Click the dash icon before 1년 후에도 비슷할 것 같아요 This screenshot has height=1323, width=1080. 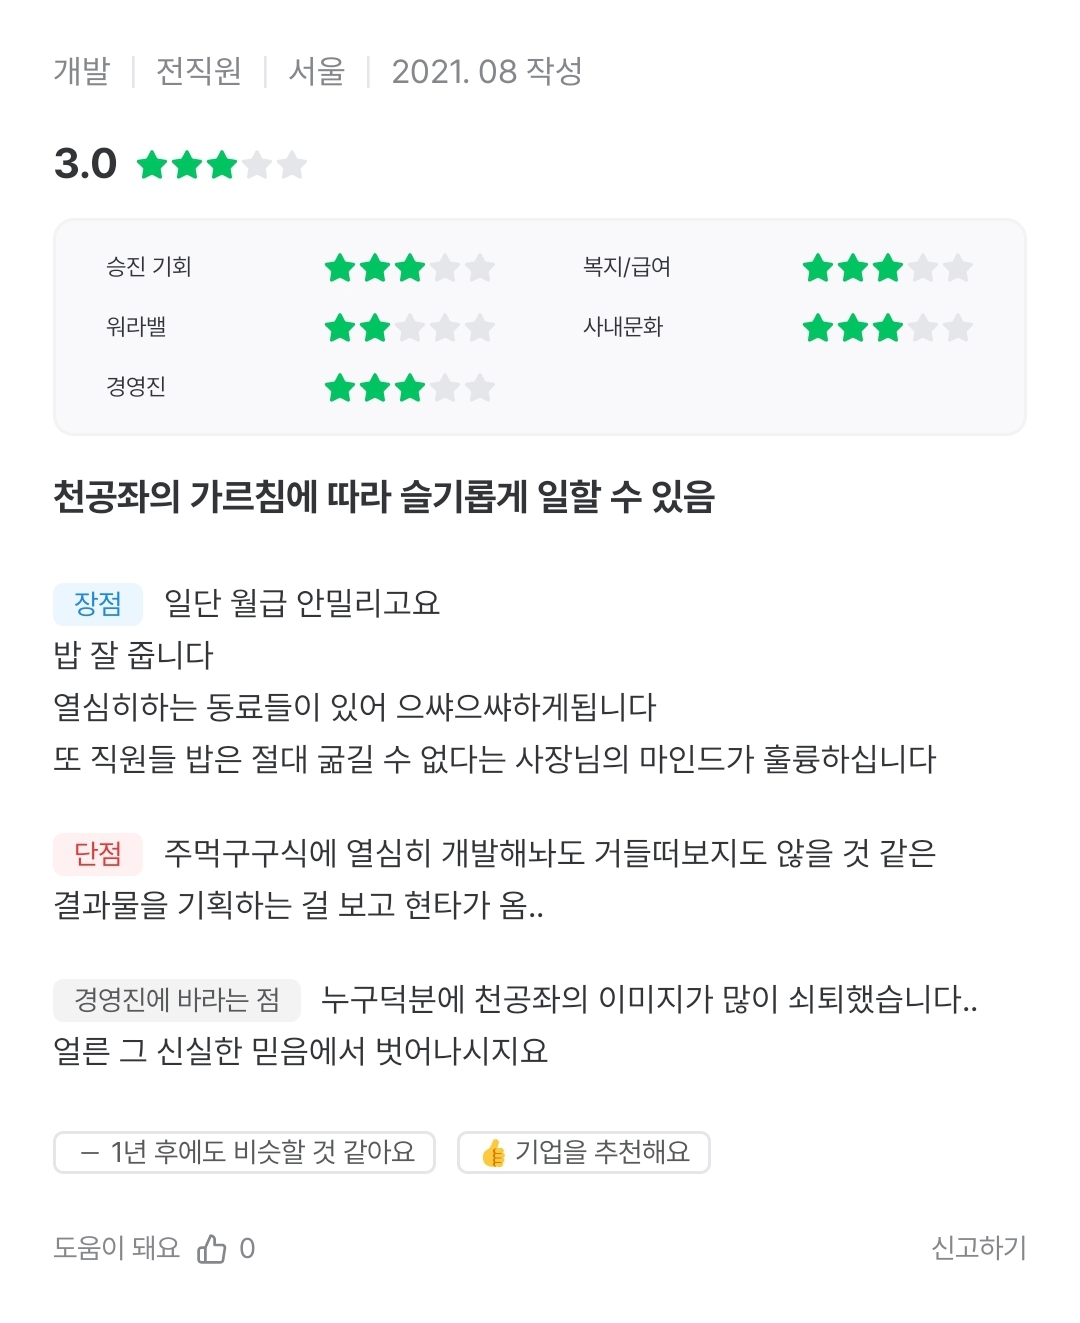tap(90, 1153)
